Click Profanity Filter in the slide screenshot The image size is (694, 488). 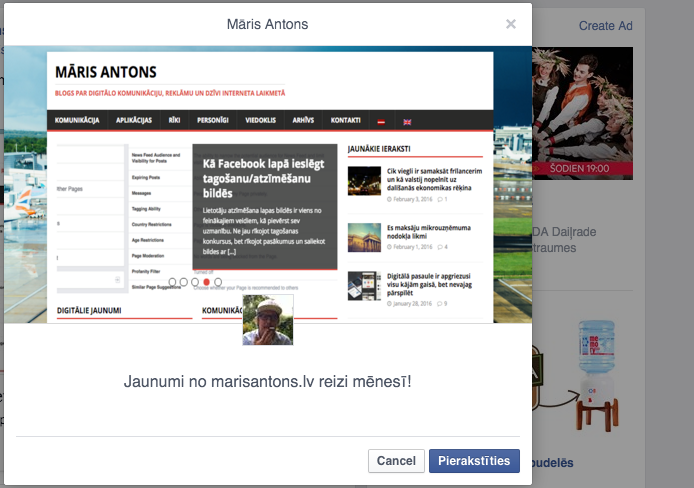pos(146,271)
